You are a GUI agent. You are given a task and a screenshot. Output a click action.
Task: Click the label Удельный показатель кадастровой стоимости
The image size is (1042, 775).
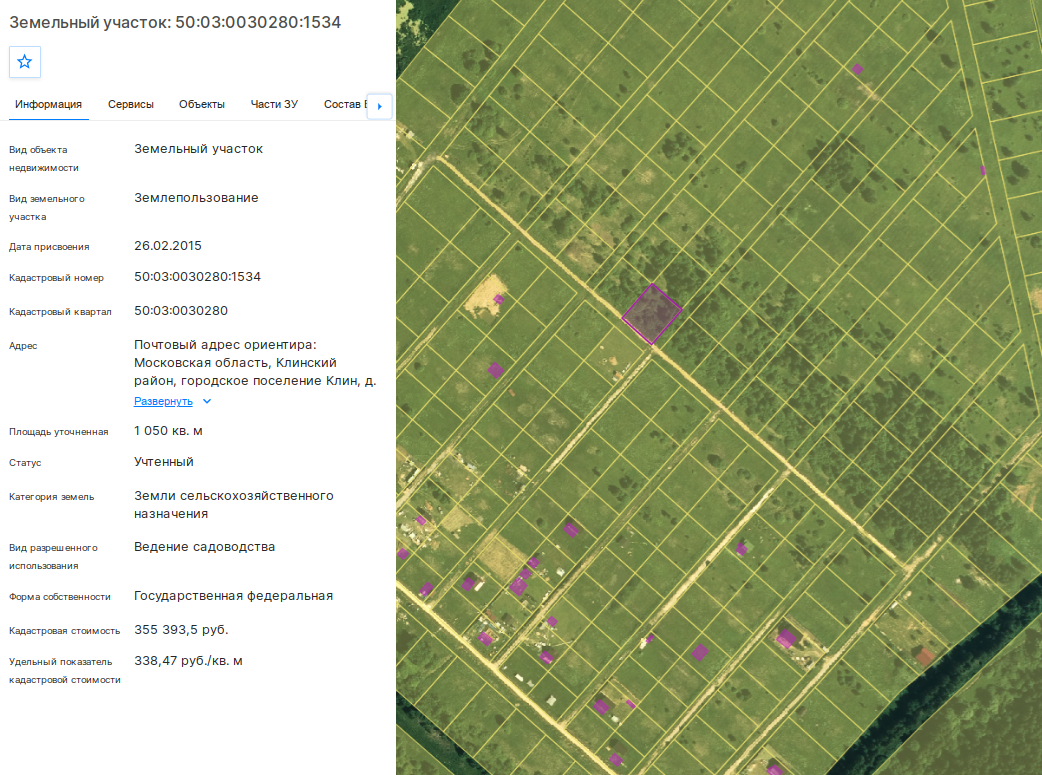(64, 671)
